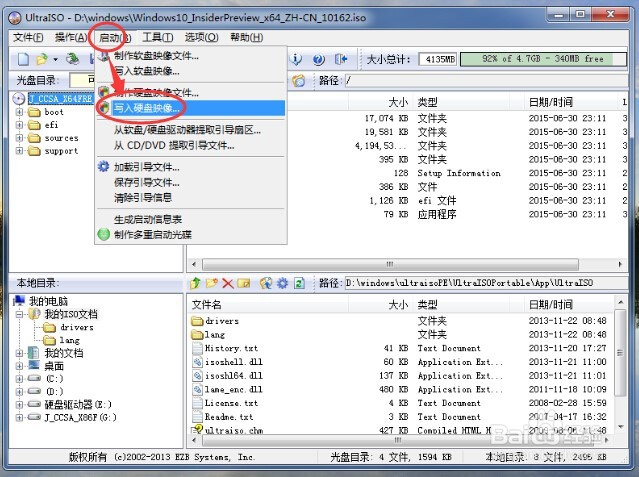Viewport: 639px width, 477px height.
Task: Select 生成启动信息表 menu entry
Action: pos(191,219)
